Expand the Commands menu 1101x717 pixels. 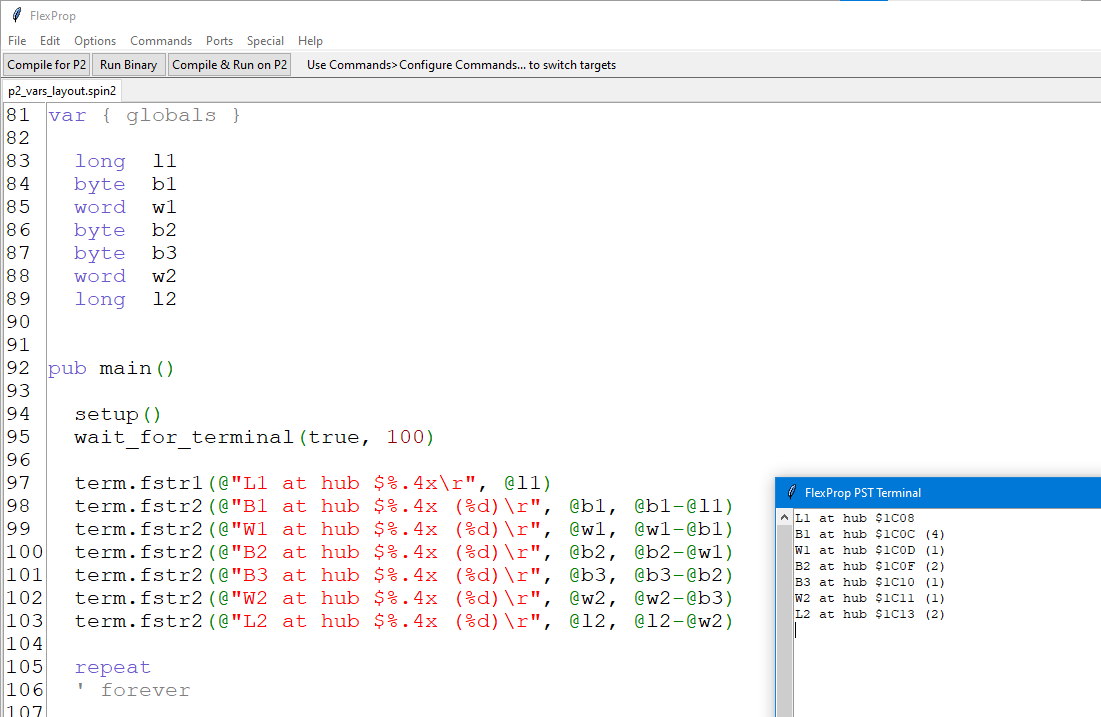point(161,41)
